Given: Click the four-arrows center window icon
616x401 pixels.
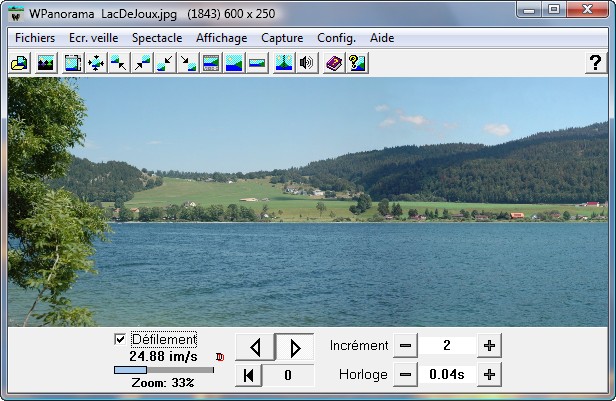Looking at the screenshot, I should pos(96,63).
